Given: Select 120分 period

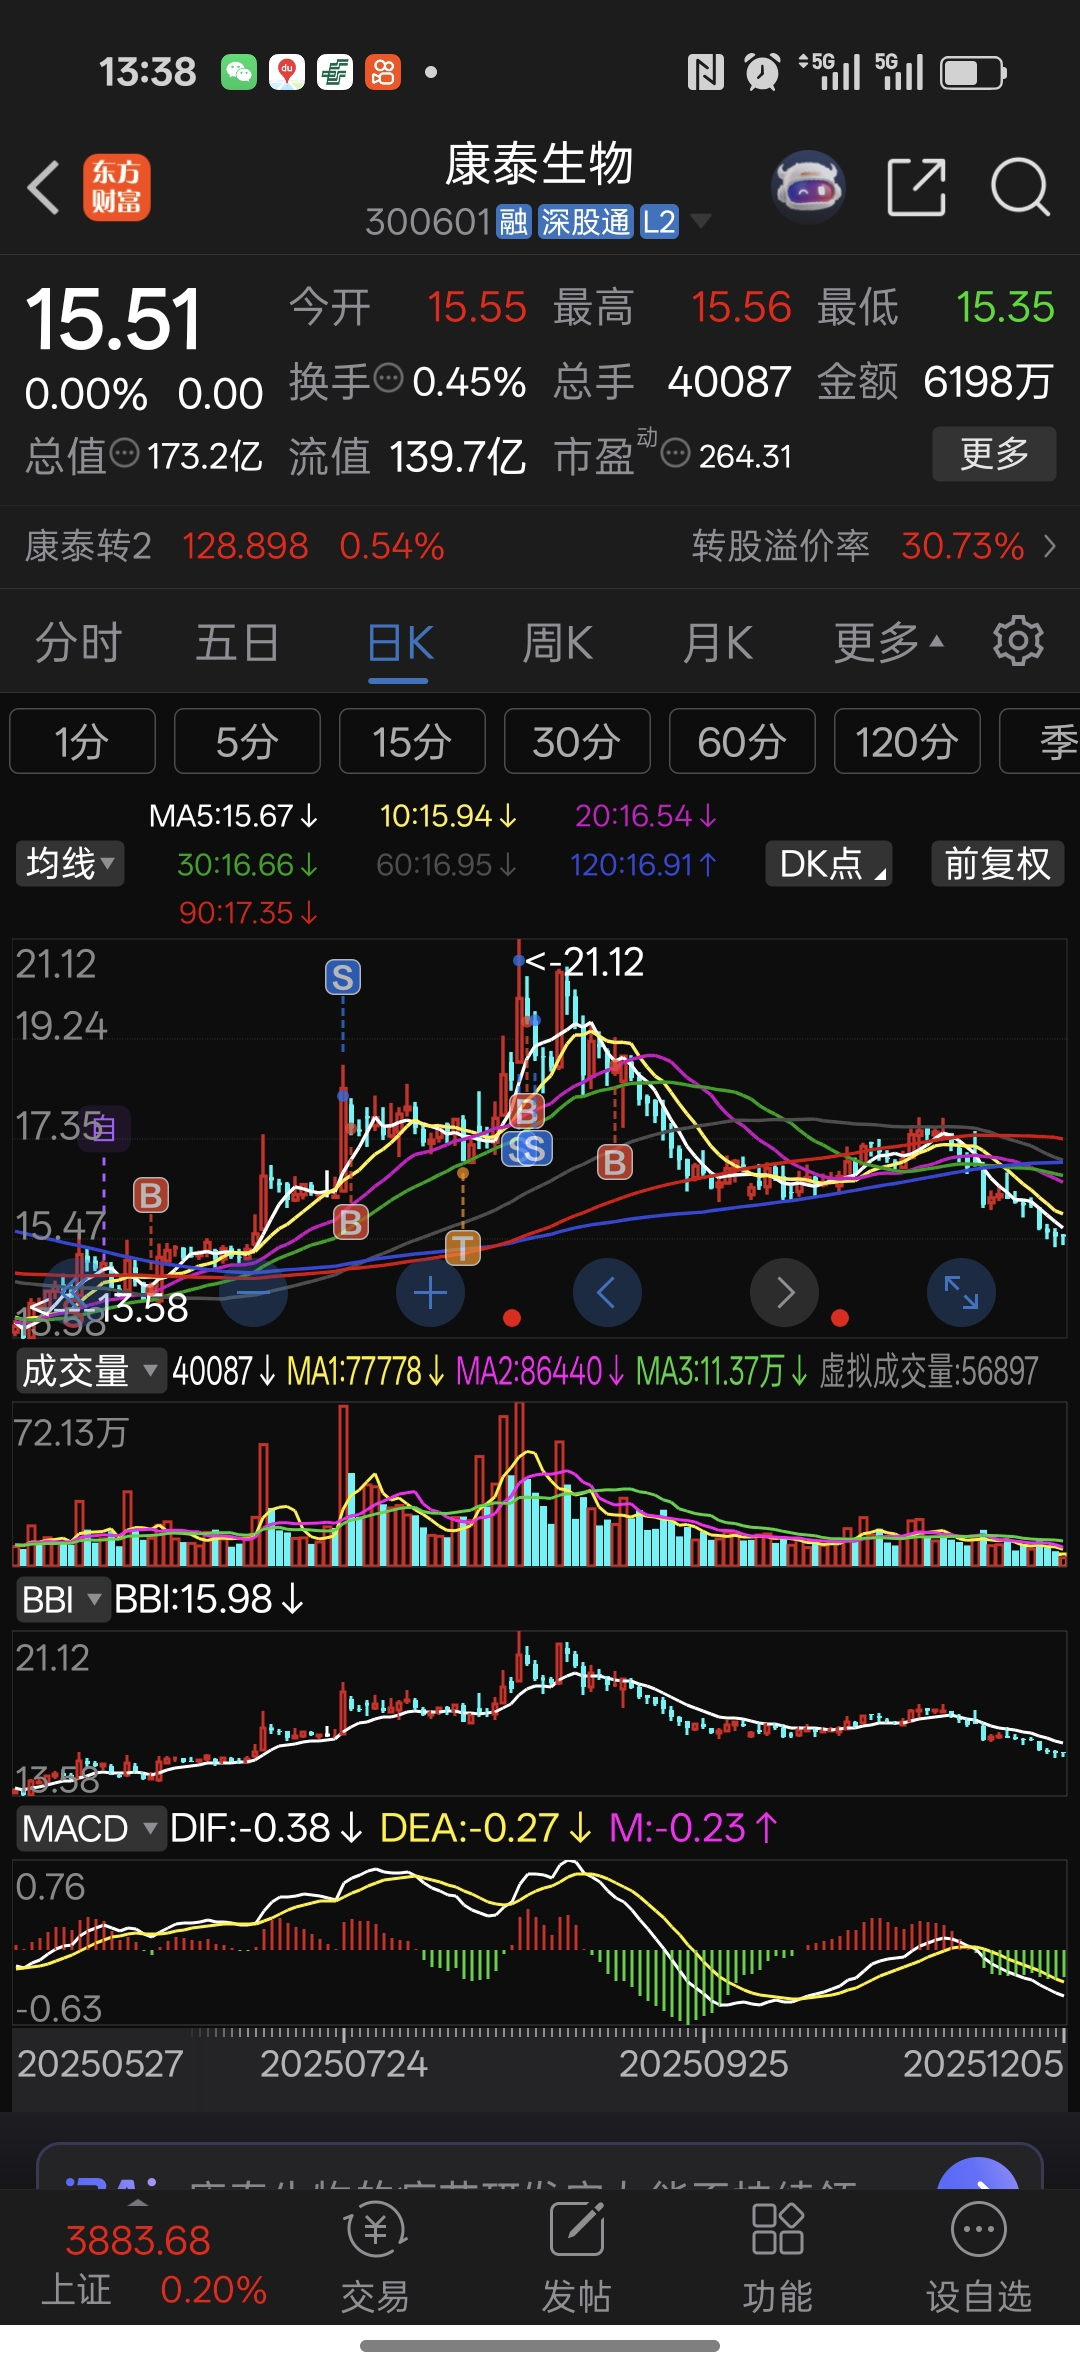Looking at the screenshot, I should (907, 741).
